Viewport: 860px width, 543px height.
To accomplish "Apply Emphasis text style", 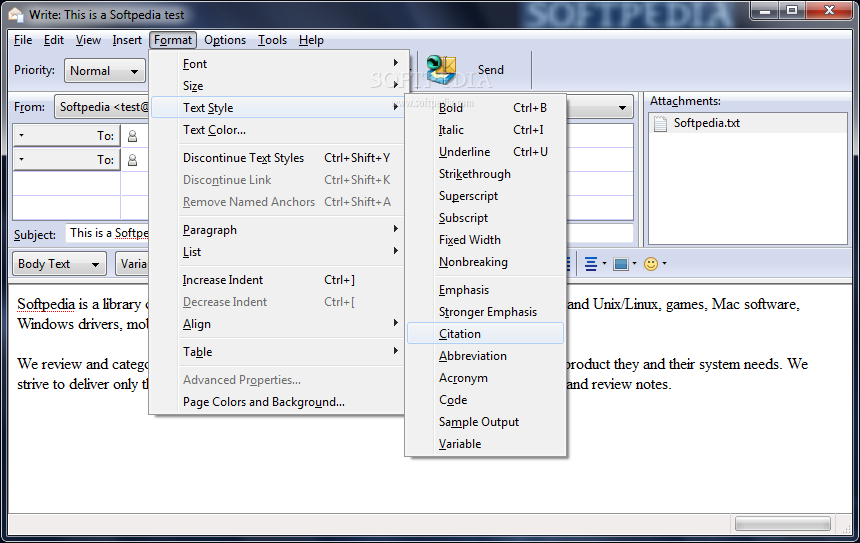I will pos(485,290).
